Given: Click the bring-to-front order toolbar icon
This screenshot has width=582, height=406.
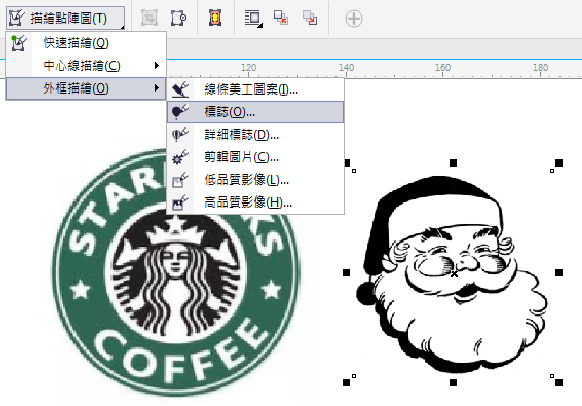Looking at the screenshot, I should [x=281, y=17].
